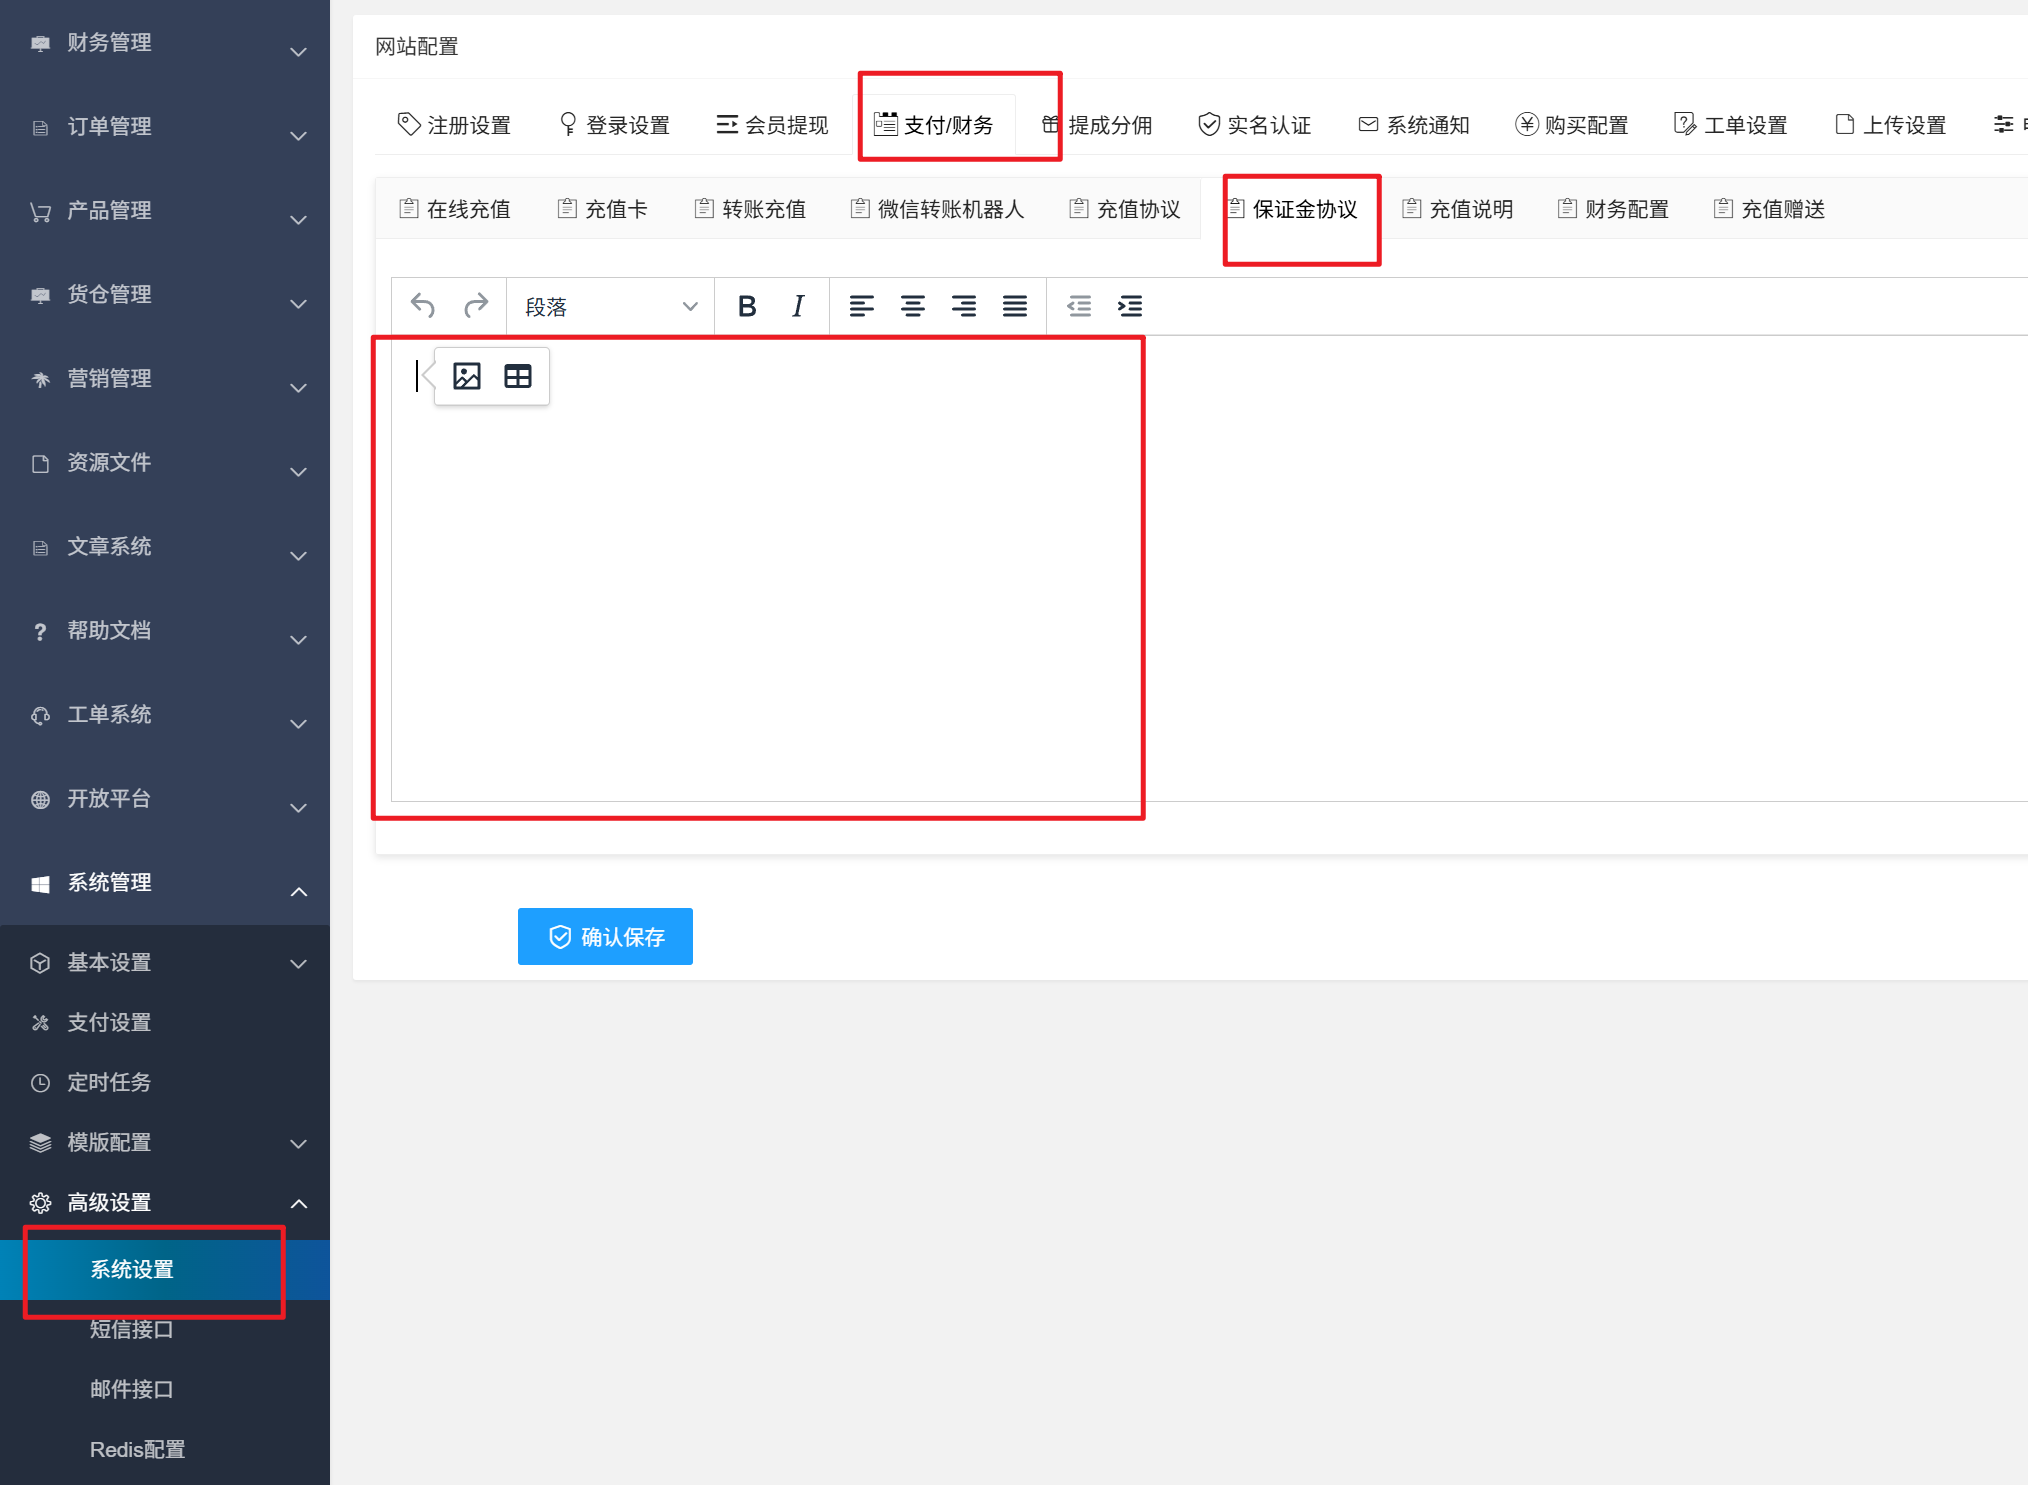Image resolution: width=2028 pixels, height=1485 pixels.
Task: Justify the paragraph text alignment
Action: click(x=1014, y=306)
